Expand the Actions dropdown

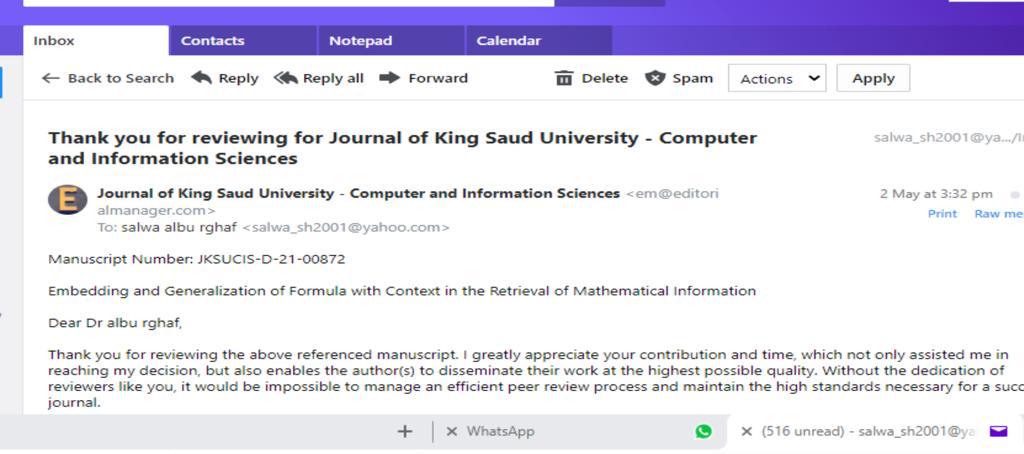(778, 78)
